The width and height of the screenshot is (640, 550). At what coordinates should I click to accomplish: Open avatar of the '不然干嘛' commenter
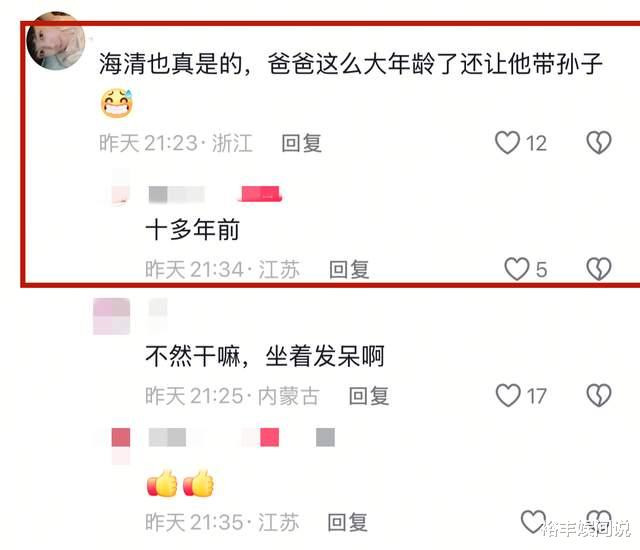(x=111, y=316)
